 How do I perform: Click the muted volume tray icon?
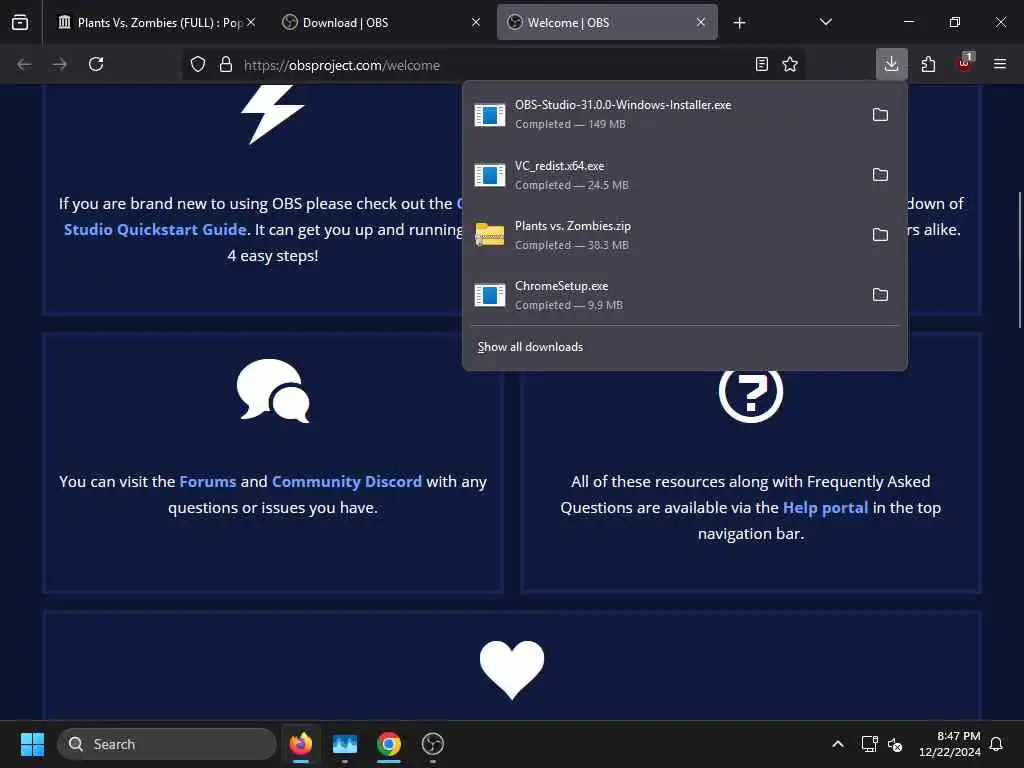(895, 744)
